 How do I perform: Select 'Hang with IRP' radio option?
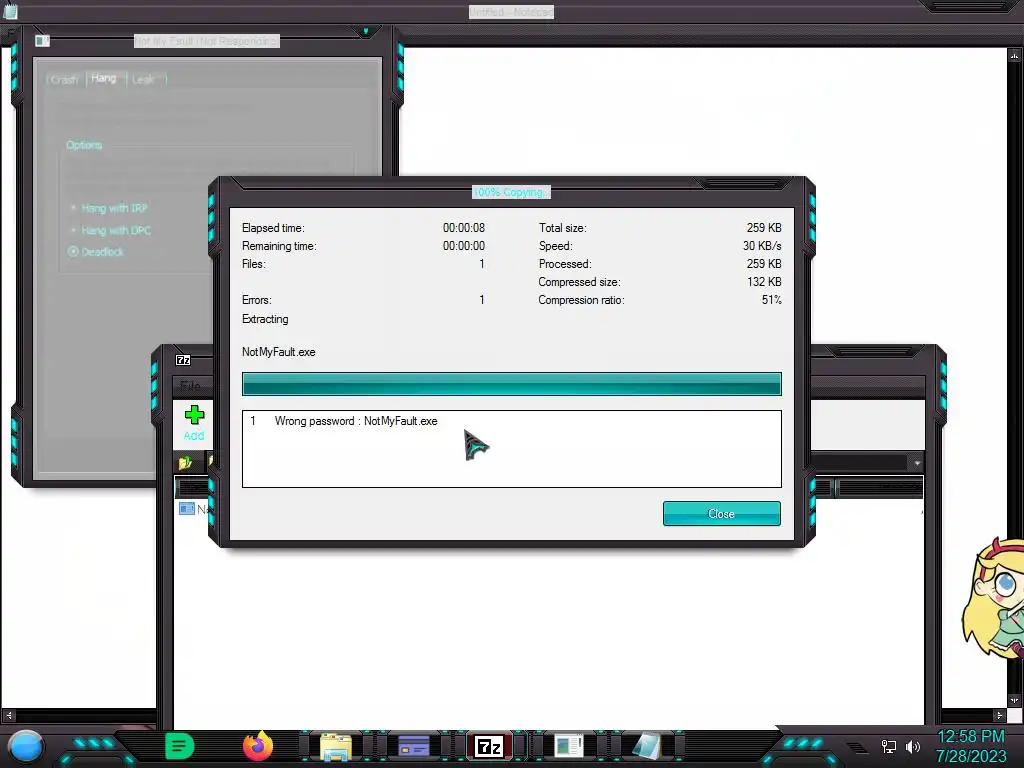click(x=109, y=208)
